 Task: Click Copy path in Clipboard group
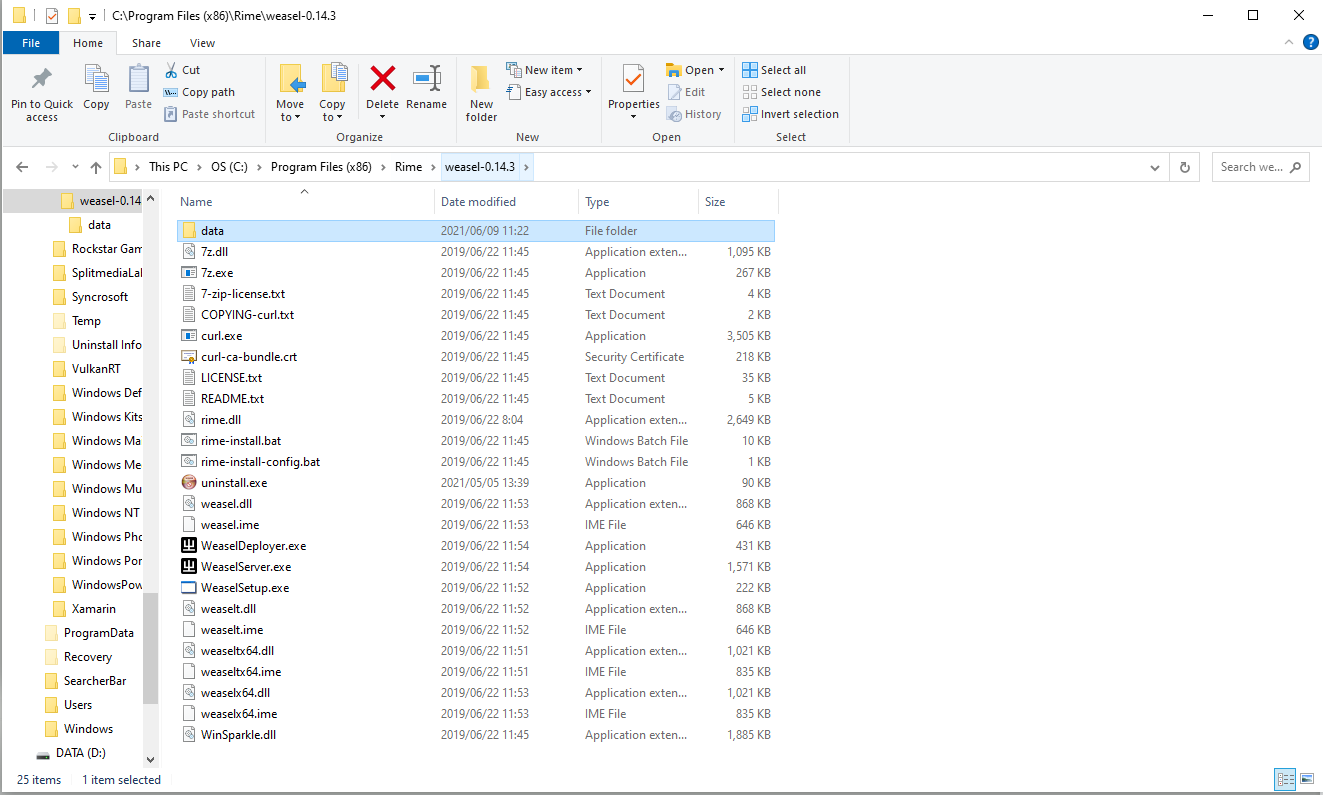(x=199, y=92)
